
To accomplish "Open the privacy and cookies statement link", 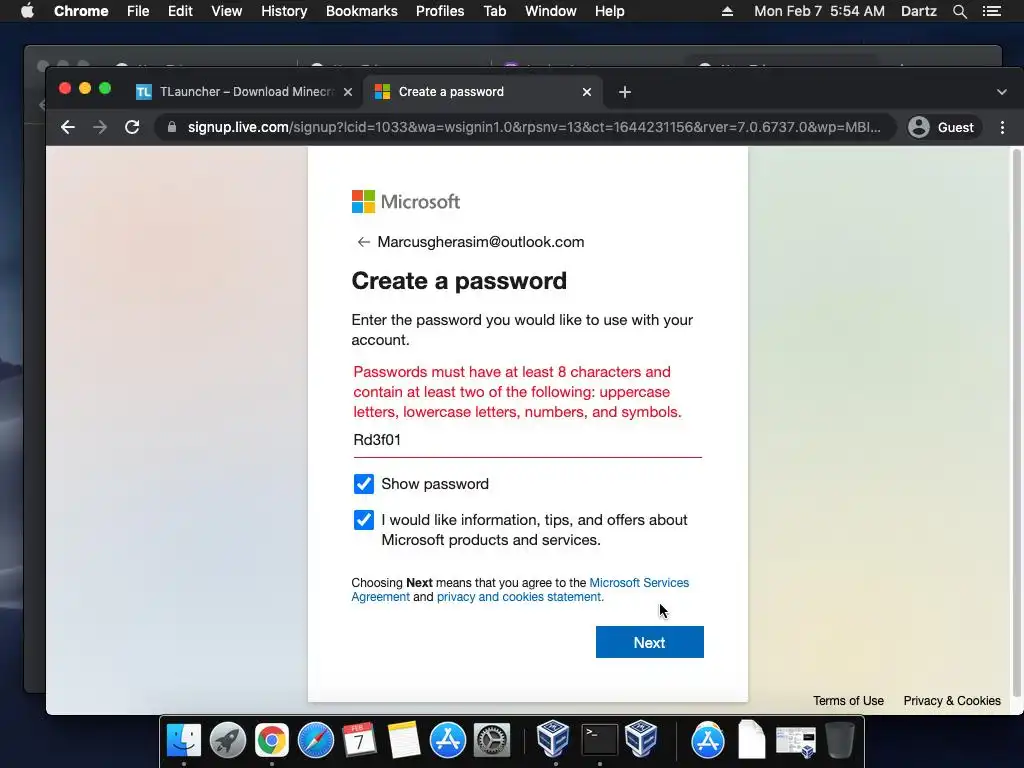I will tap(520, 597).
